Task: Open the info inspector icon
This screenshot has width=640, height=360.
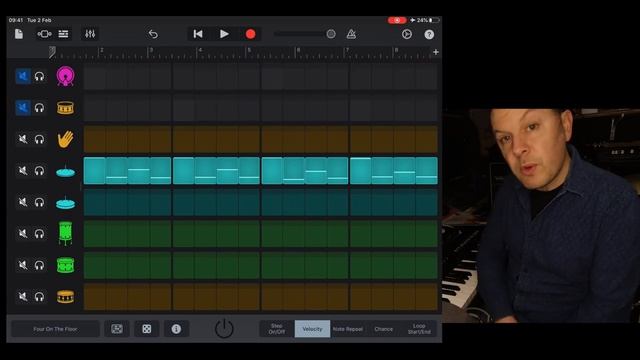Action: click(176, 329)
